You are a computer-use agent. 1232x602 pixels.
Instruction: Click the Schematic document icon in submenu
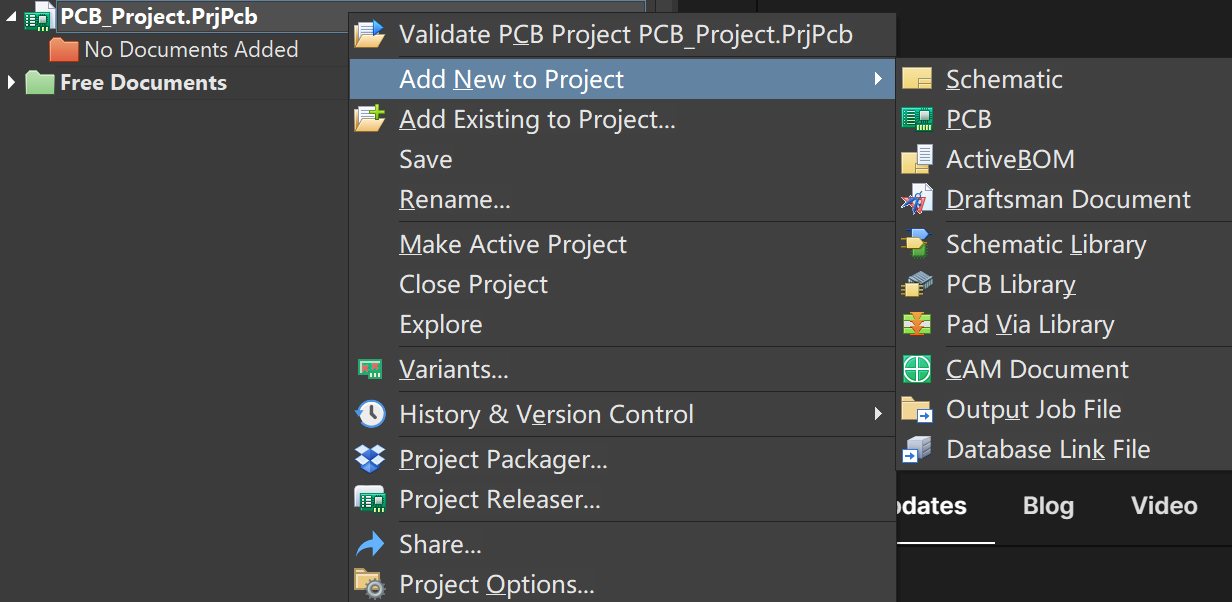(x=916, y=79)
